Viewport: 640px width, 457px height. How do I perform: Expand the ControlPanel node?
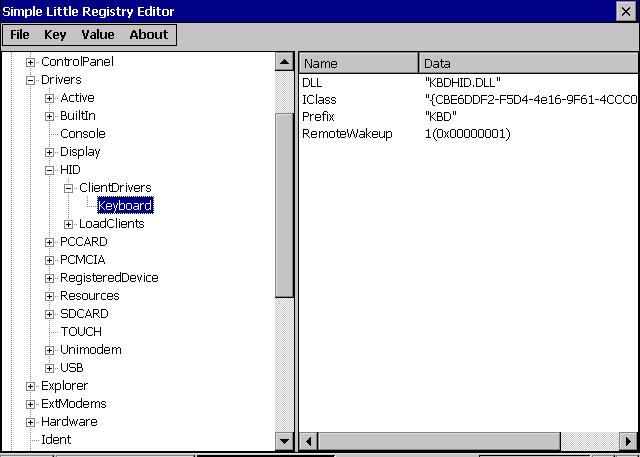pyautogui.click(x=31, y=62)
